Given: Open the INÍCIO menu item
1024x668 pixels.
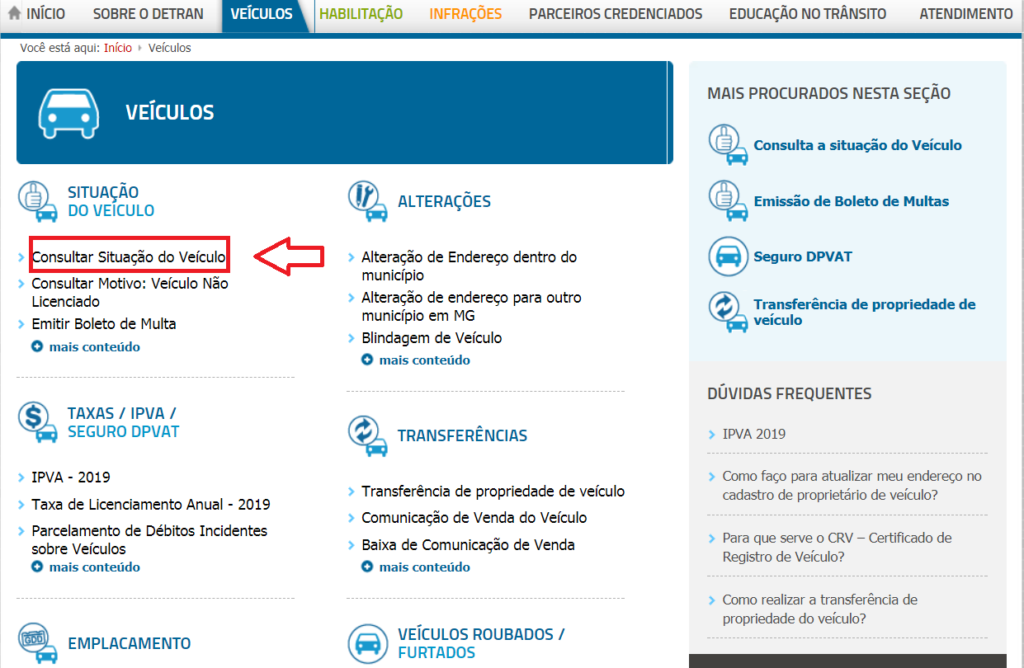Looking at the screenshot, I should (45, 13).
